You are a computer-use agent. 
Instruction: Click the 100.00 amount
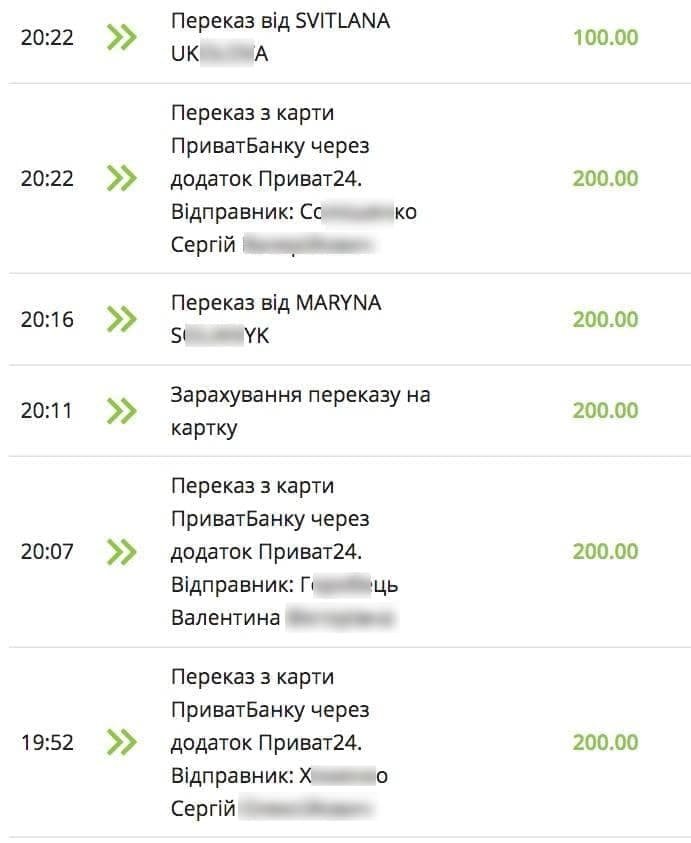click(605, 38)
